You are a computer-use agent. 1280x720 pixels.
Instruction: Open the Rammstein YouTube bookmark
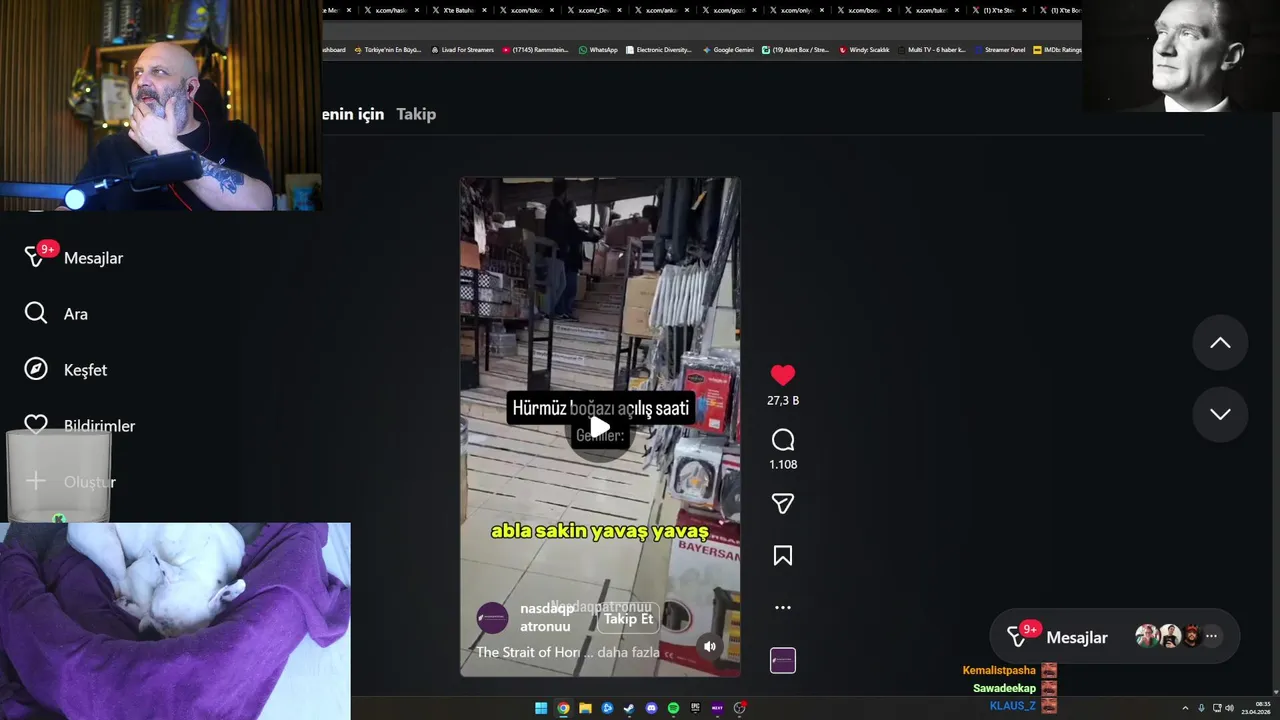point(536,50)
